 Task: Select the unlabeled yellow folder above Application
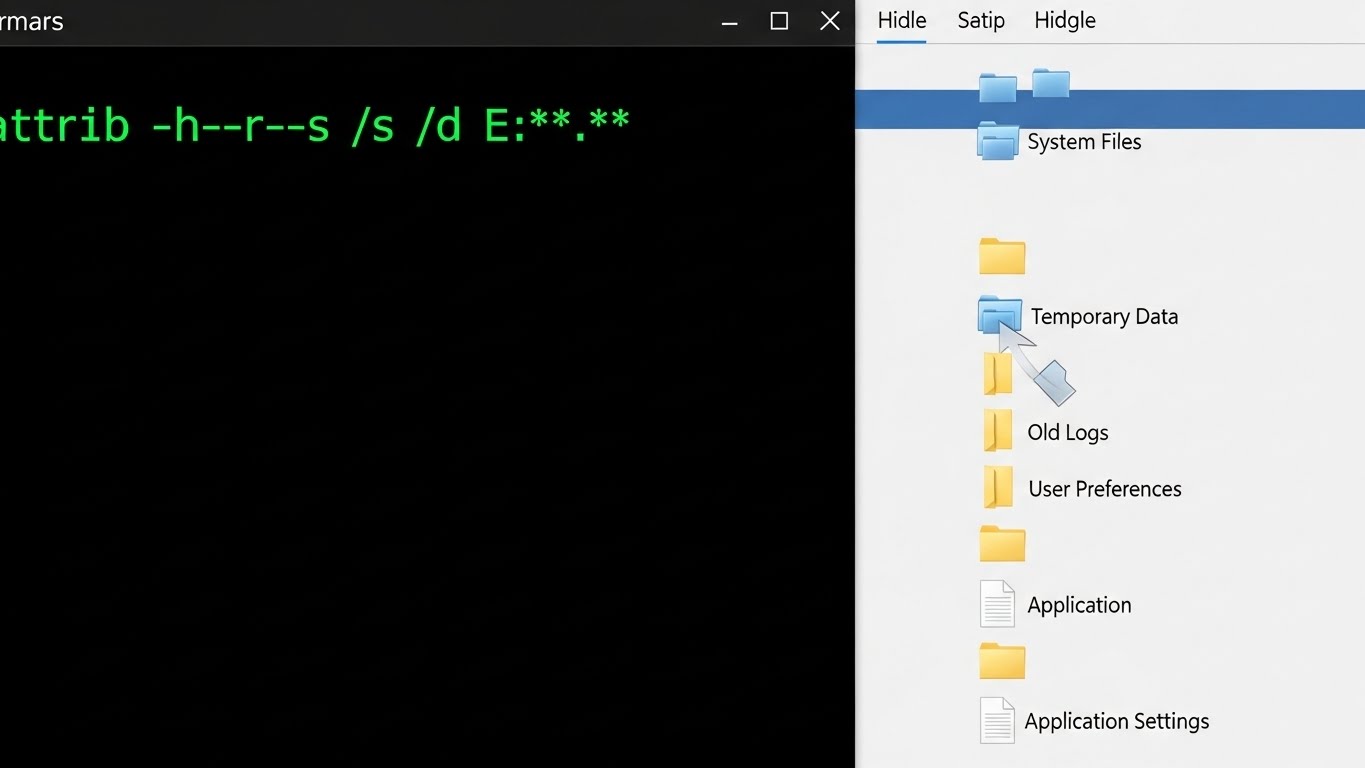click(x=1002, y=544)
